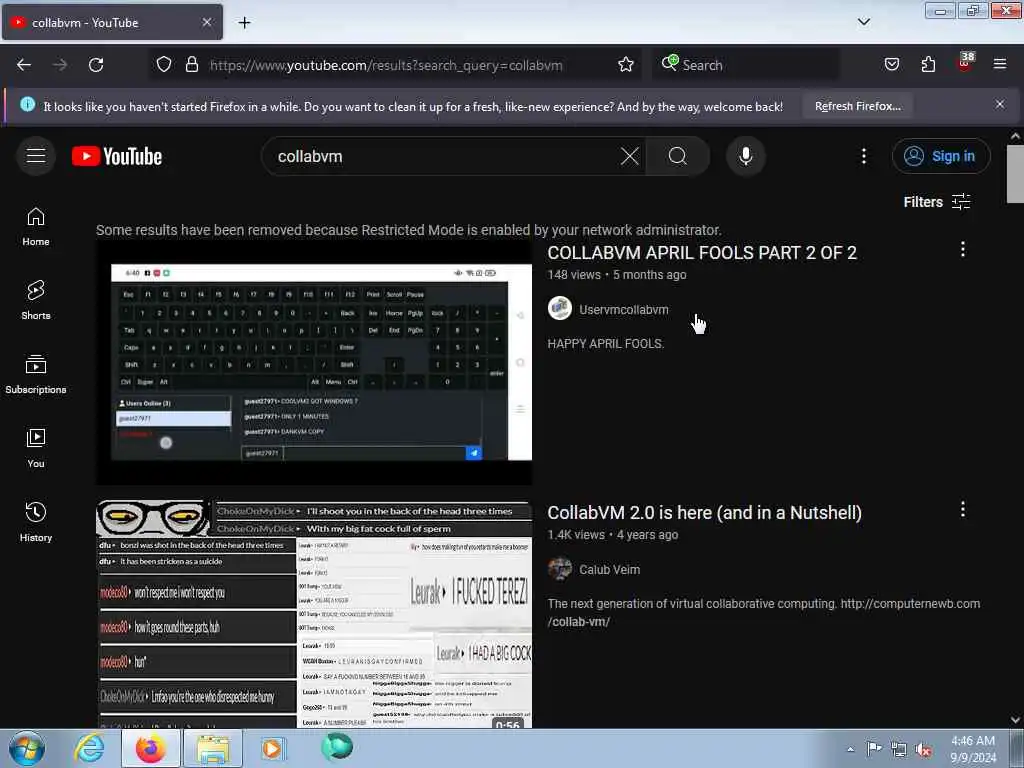Open COLLABVM APRIL FOOLS PART 2 video title
This screenshot has width=1024, height=768.
click(702, 253)
